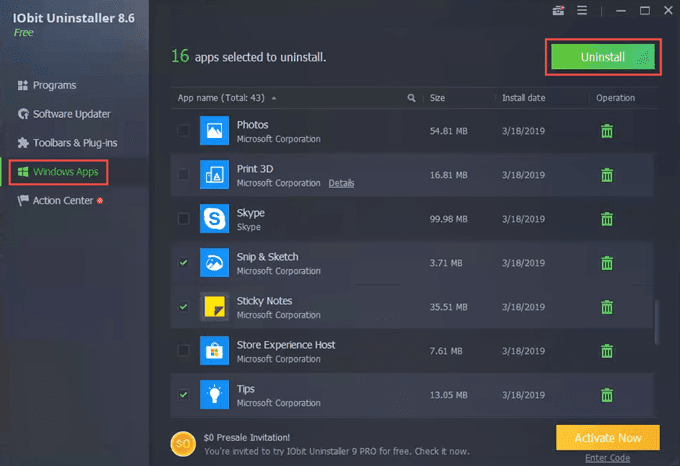Uncheck the Snip & Sketch checkbox
Image resolution: width=680 pixels, height=466 pixels.
pyautogui.click(x=183, y=262)
